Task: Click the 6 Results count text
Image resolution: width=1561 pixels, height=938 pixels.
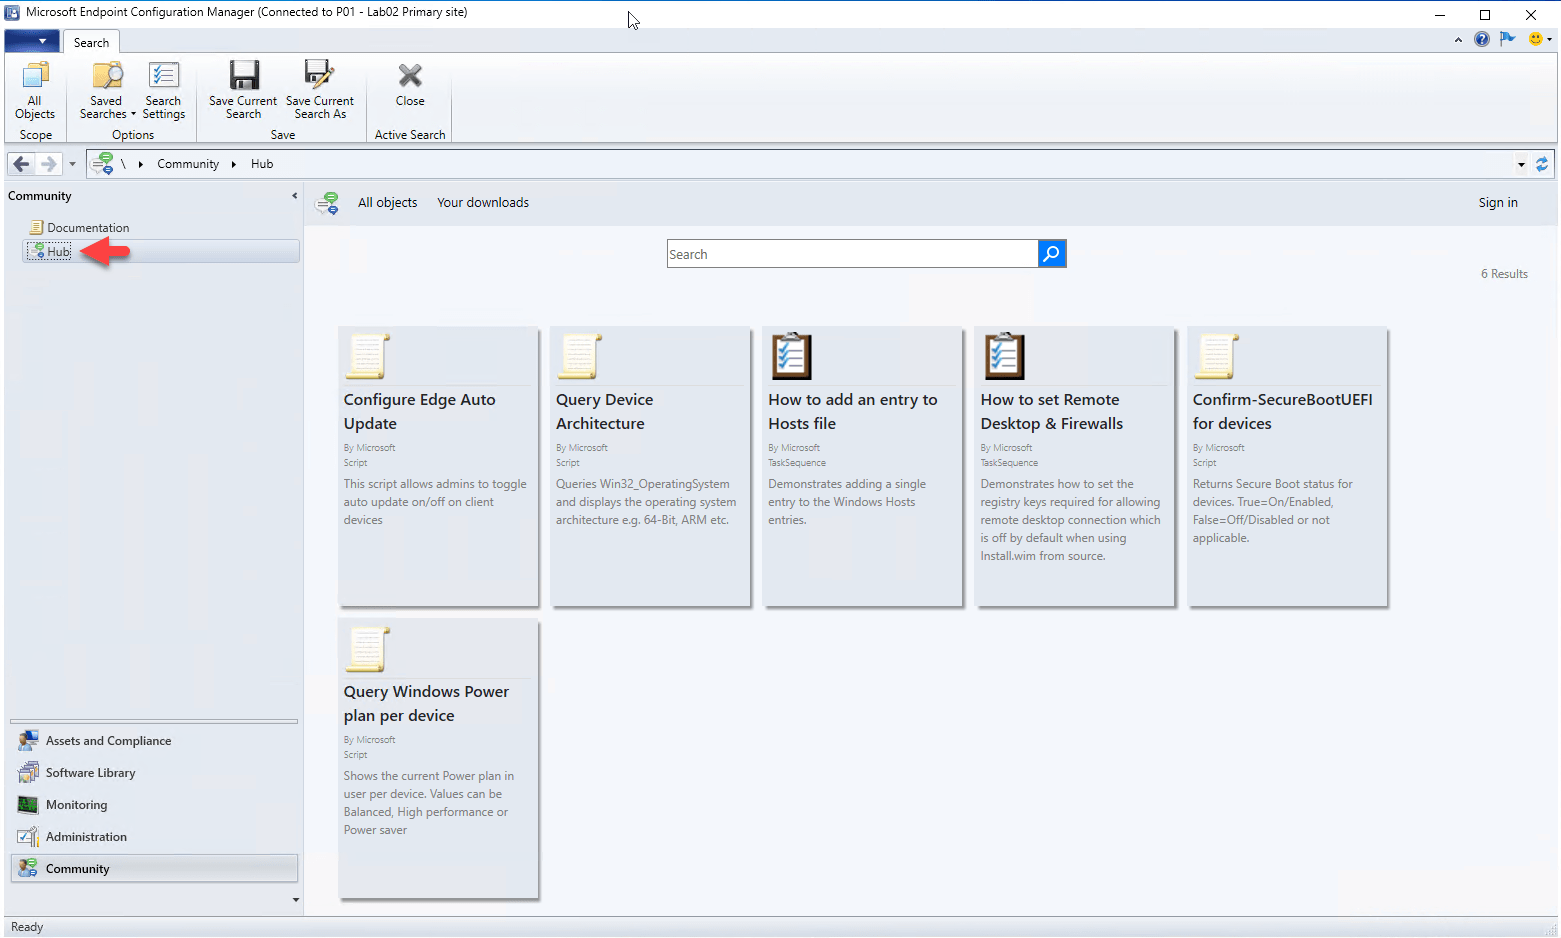Action: coord(1504,274)
